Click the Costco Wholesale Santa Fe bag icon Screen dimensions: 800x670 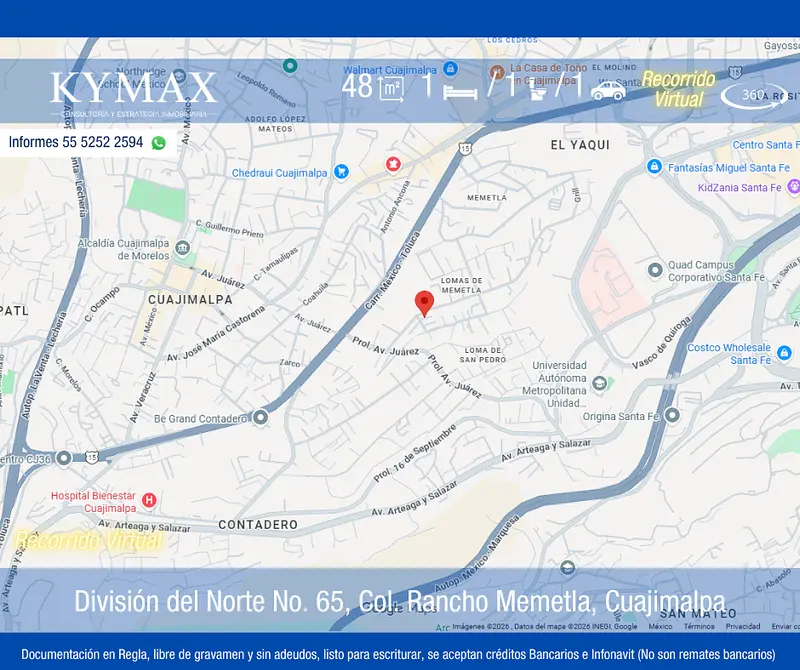pos(784,353)
